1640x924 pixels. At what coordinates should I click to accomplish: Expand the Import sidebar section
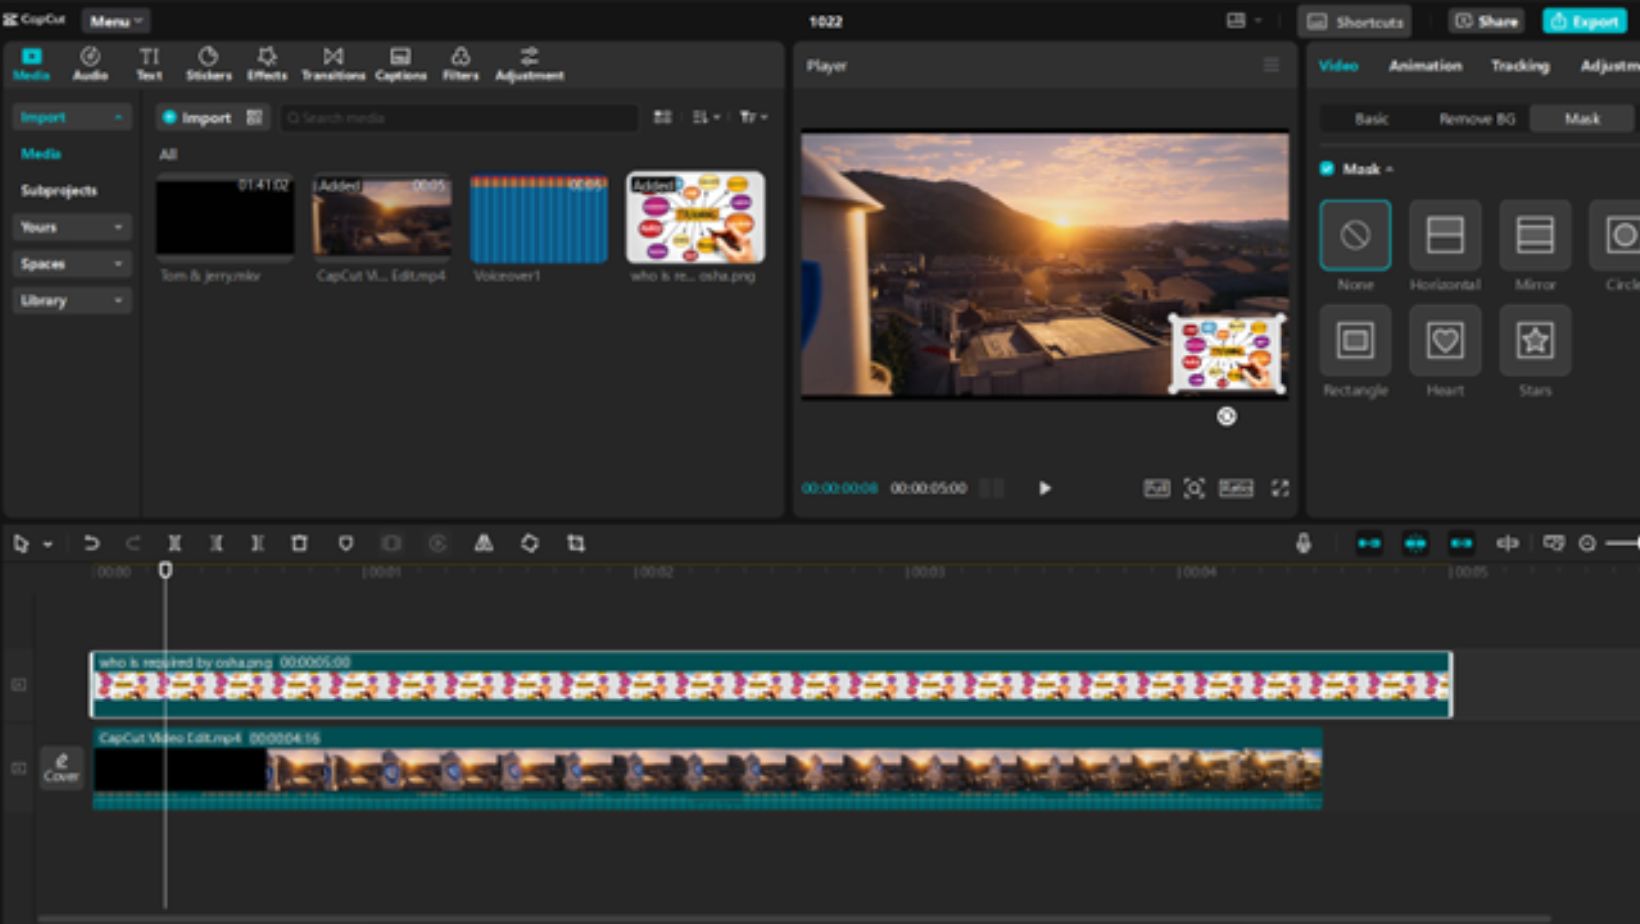pos(71,117)
